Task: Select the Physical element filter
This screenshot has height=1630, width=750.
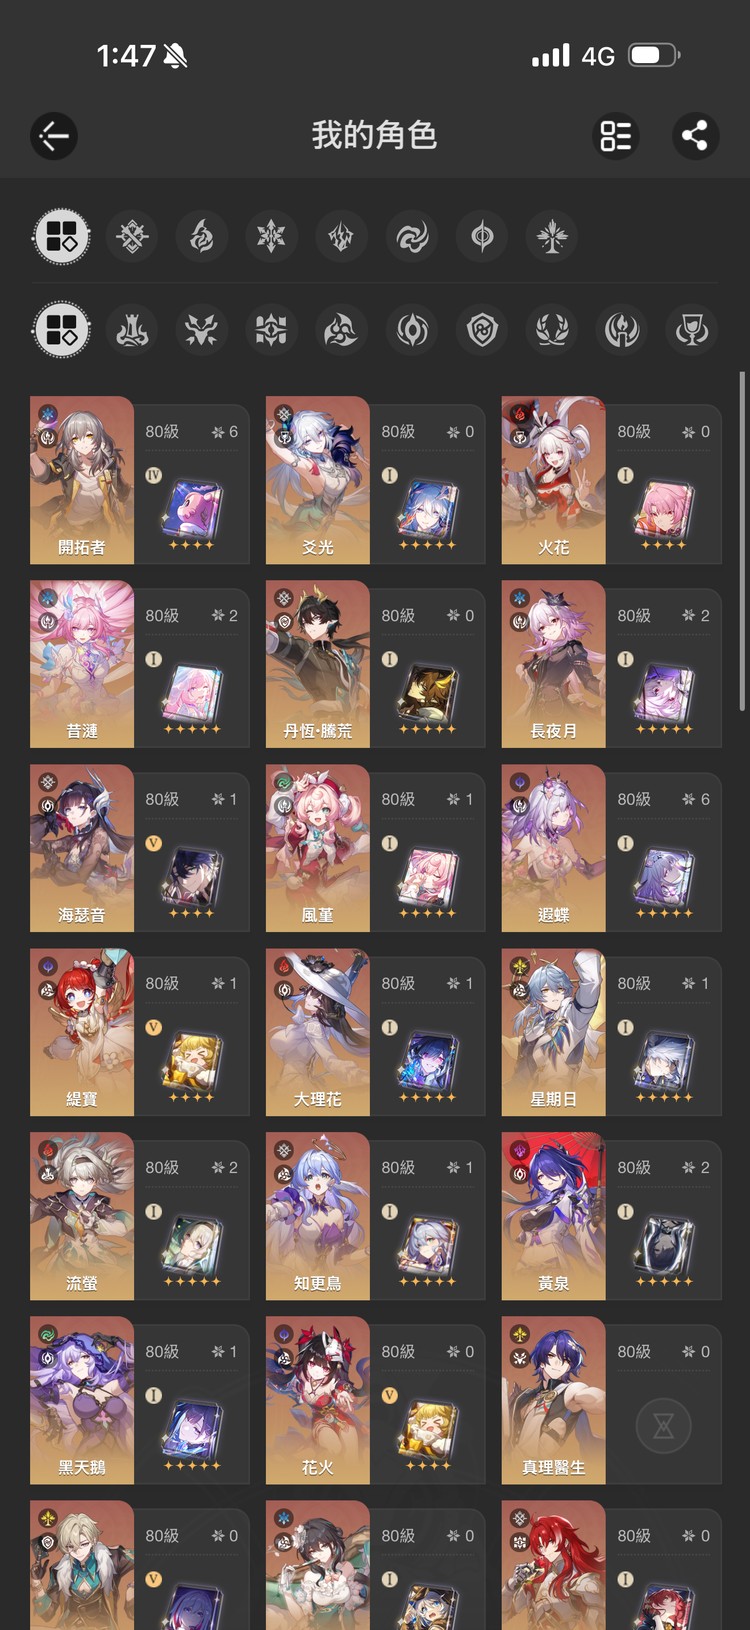Action: [133, 237]
